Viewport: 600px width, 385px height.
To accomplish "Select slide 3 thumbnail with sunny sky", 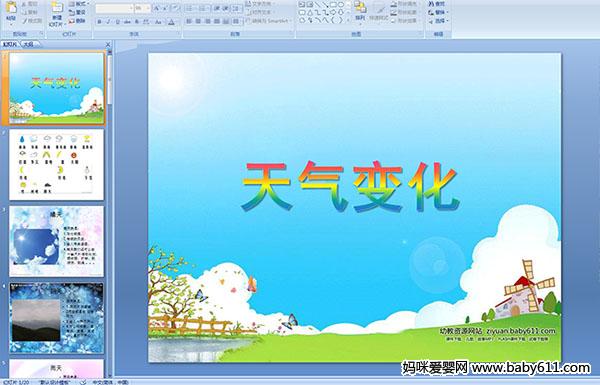I will point(56,241).
